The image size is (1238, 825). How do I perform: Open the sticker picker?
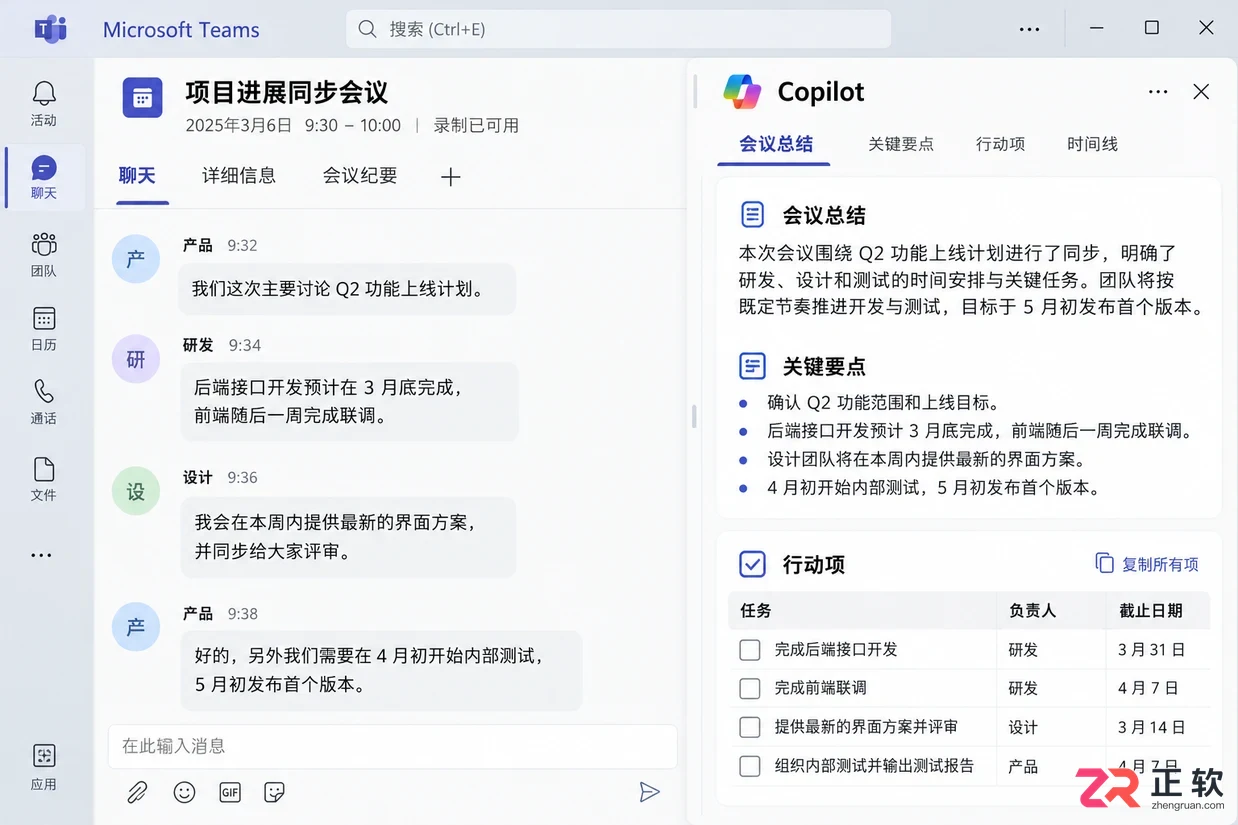[x=274, y=792]
